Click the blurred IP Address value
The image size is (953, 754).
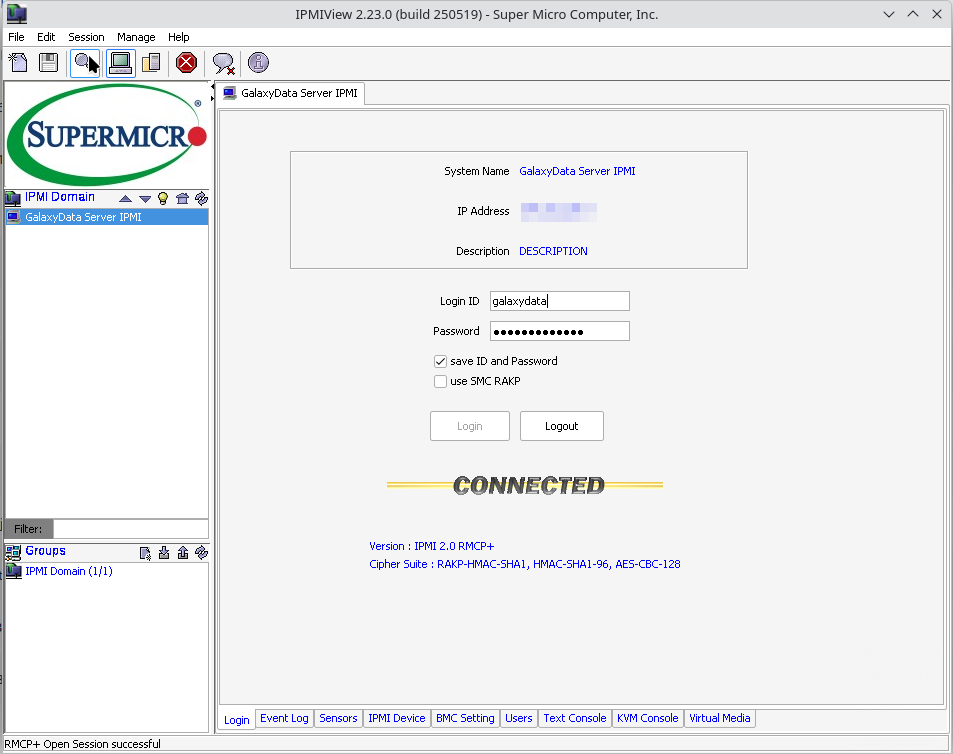tap(559, 211)
